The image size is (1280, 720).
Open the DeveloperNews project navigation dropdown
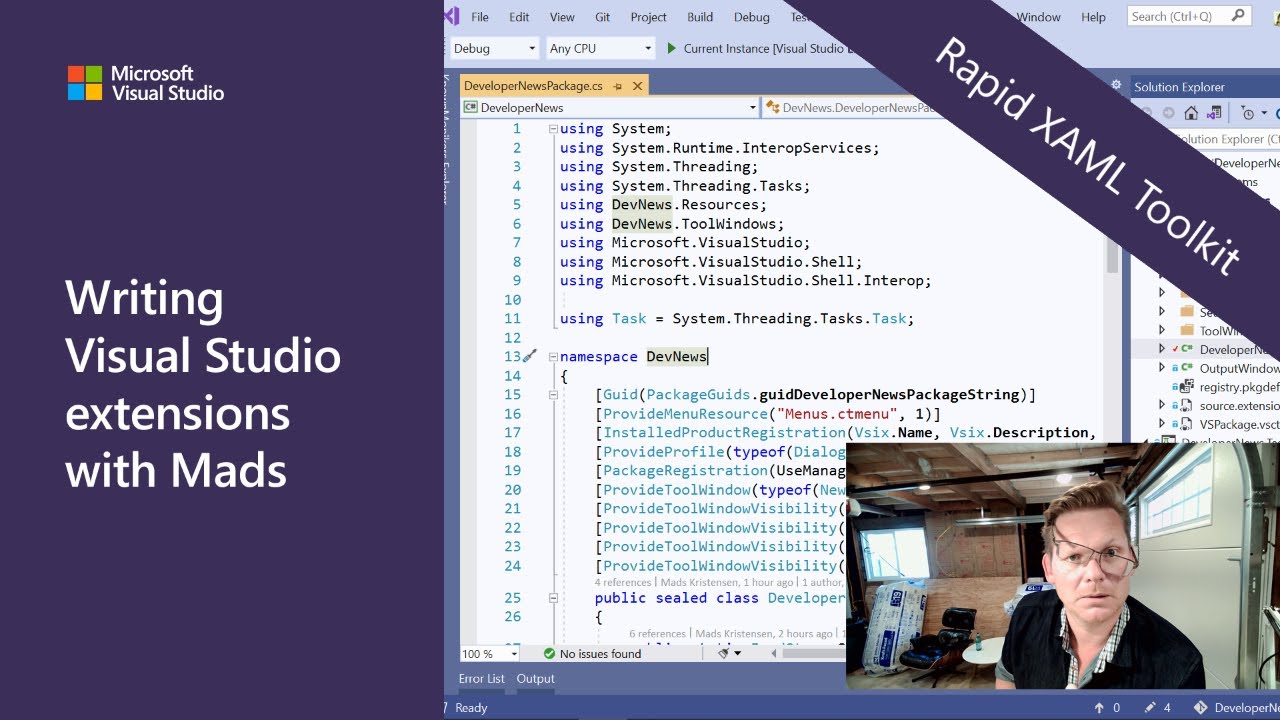tap(610, 108)
